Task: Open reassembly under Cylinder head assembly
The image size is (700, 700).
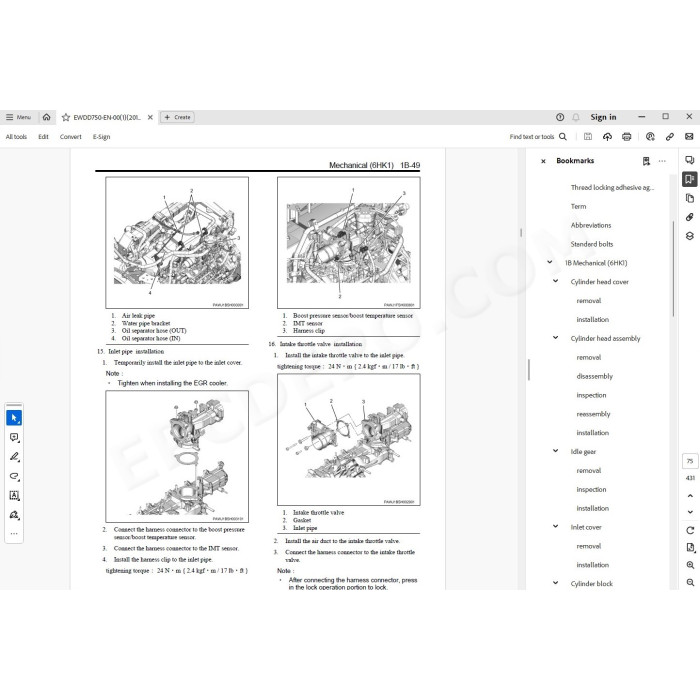Action: (x=593, y=414)
